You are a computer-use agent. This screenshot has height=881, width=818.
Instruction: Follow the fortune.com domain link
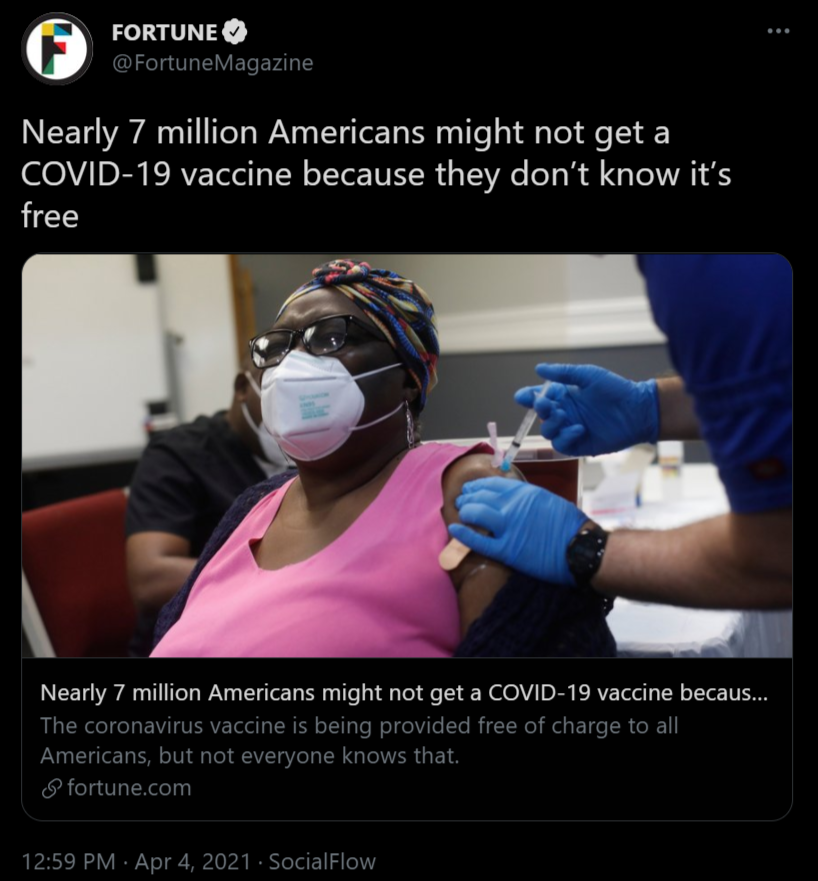(x=129, y=788)
